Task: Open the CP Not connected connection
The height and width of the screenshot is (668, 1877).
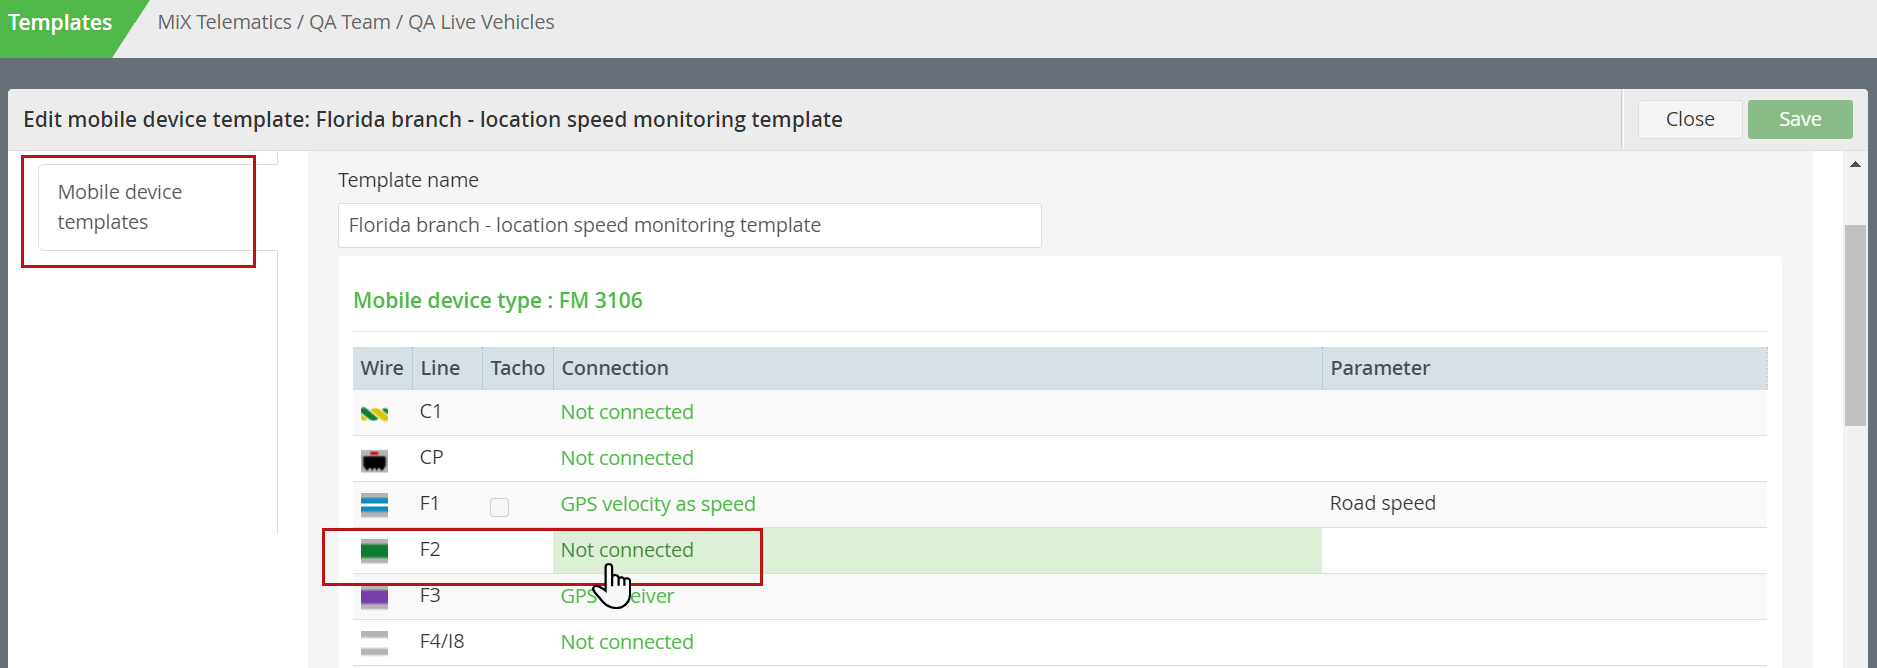Action: (x=626, y=458)
